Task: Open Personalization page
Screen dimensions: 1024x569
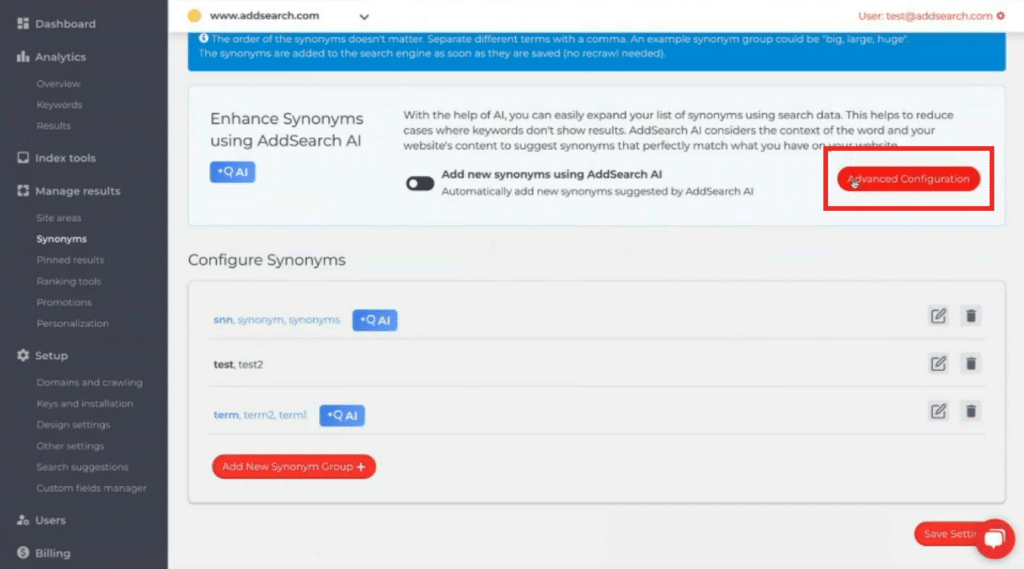Action: (72, 323)
